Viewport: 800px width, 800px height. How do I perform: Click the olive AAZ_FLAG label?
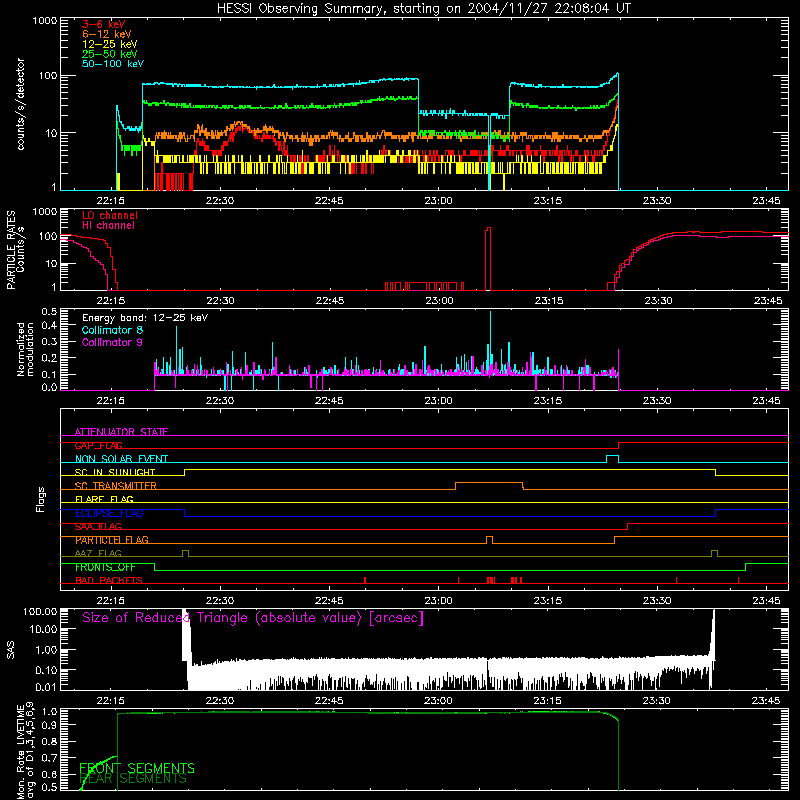(x=98, y=554)
